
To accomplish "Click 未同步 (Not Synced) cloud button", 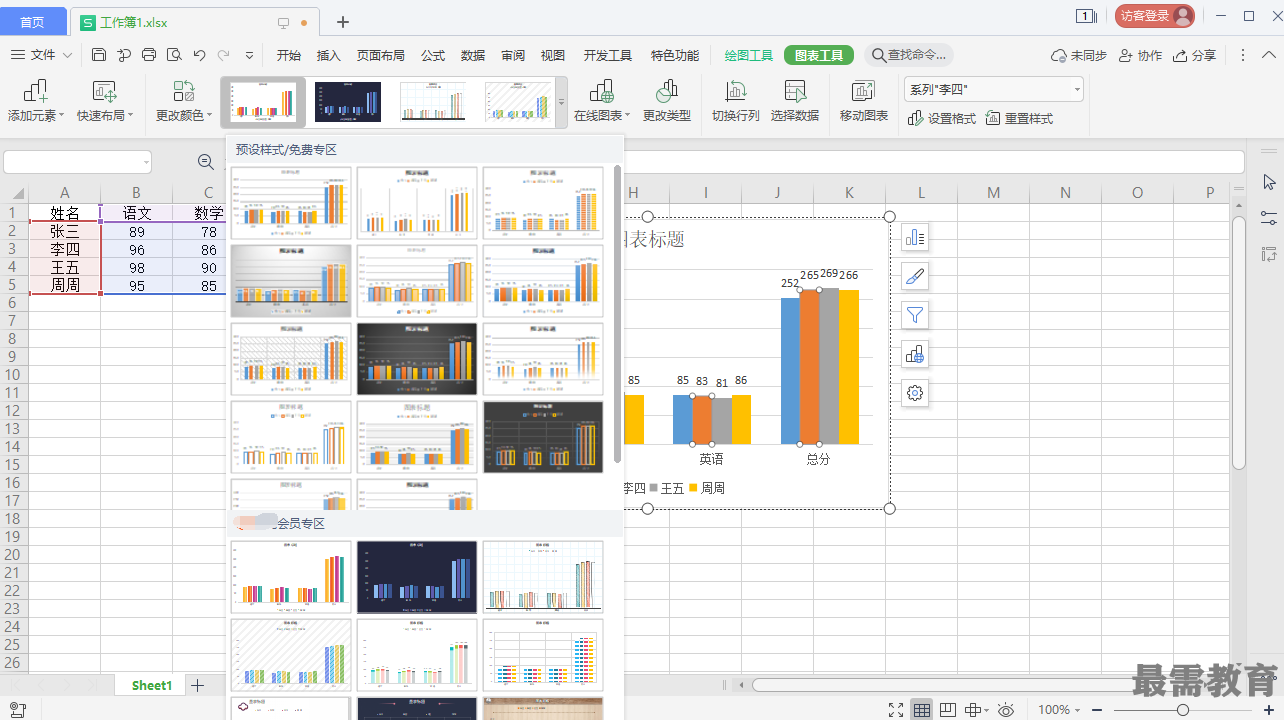I will pos(1078,55).
